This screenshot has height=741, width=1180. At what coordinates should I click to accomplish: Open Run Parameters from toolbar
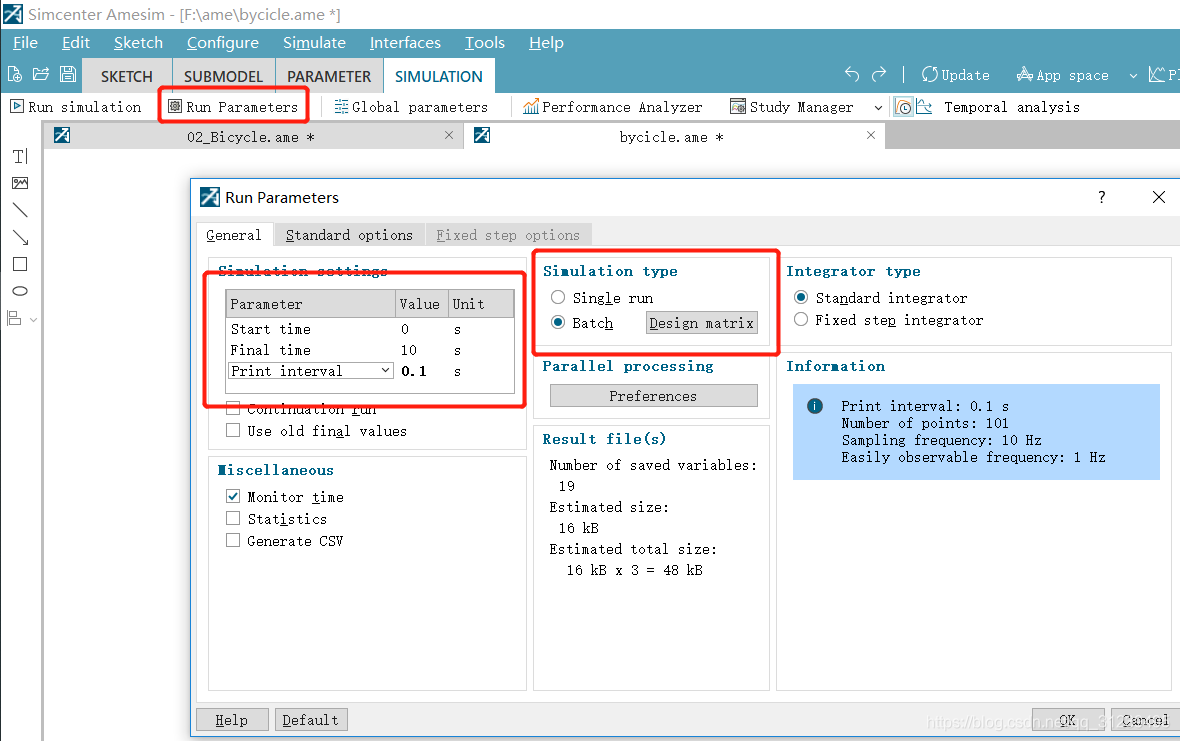click(x=233, y=107)
